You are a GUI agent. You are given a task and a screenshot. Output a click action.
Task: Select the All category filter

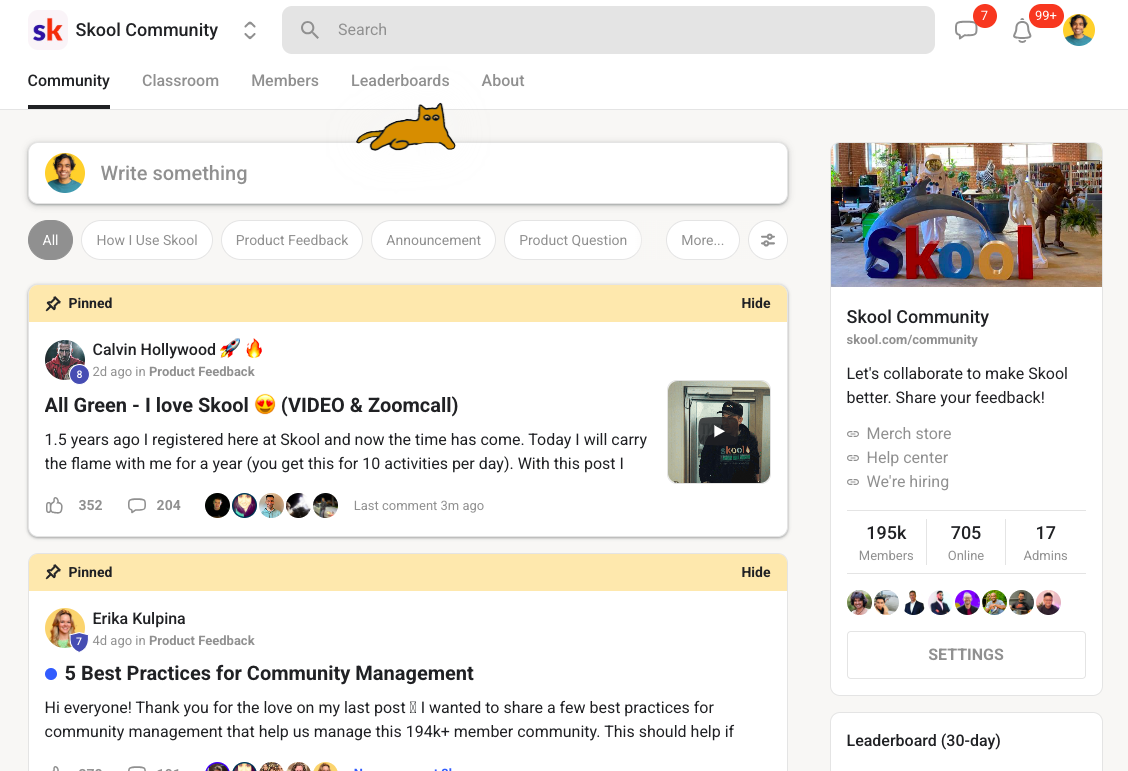tap(50, 240)
